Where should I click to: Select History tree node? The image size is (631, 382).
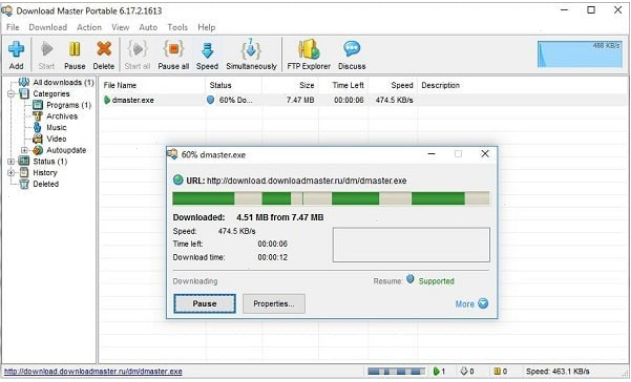(45, 173)
